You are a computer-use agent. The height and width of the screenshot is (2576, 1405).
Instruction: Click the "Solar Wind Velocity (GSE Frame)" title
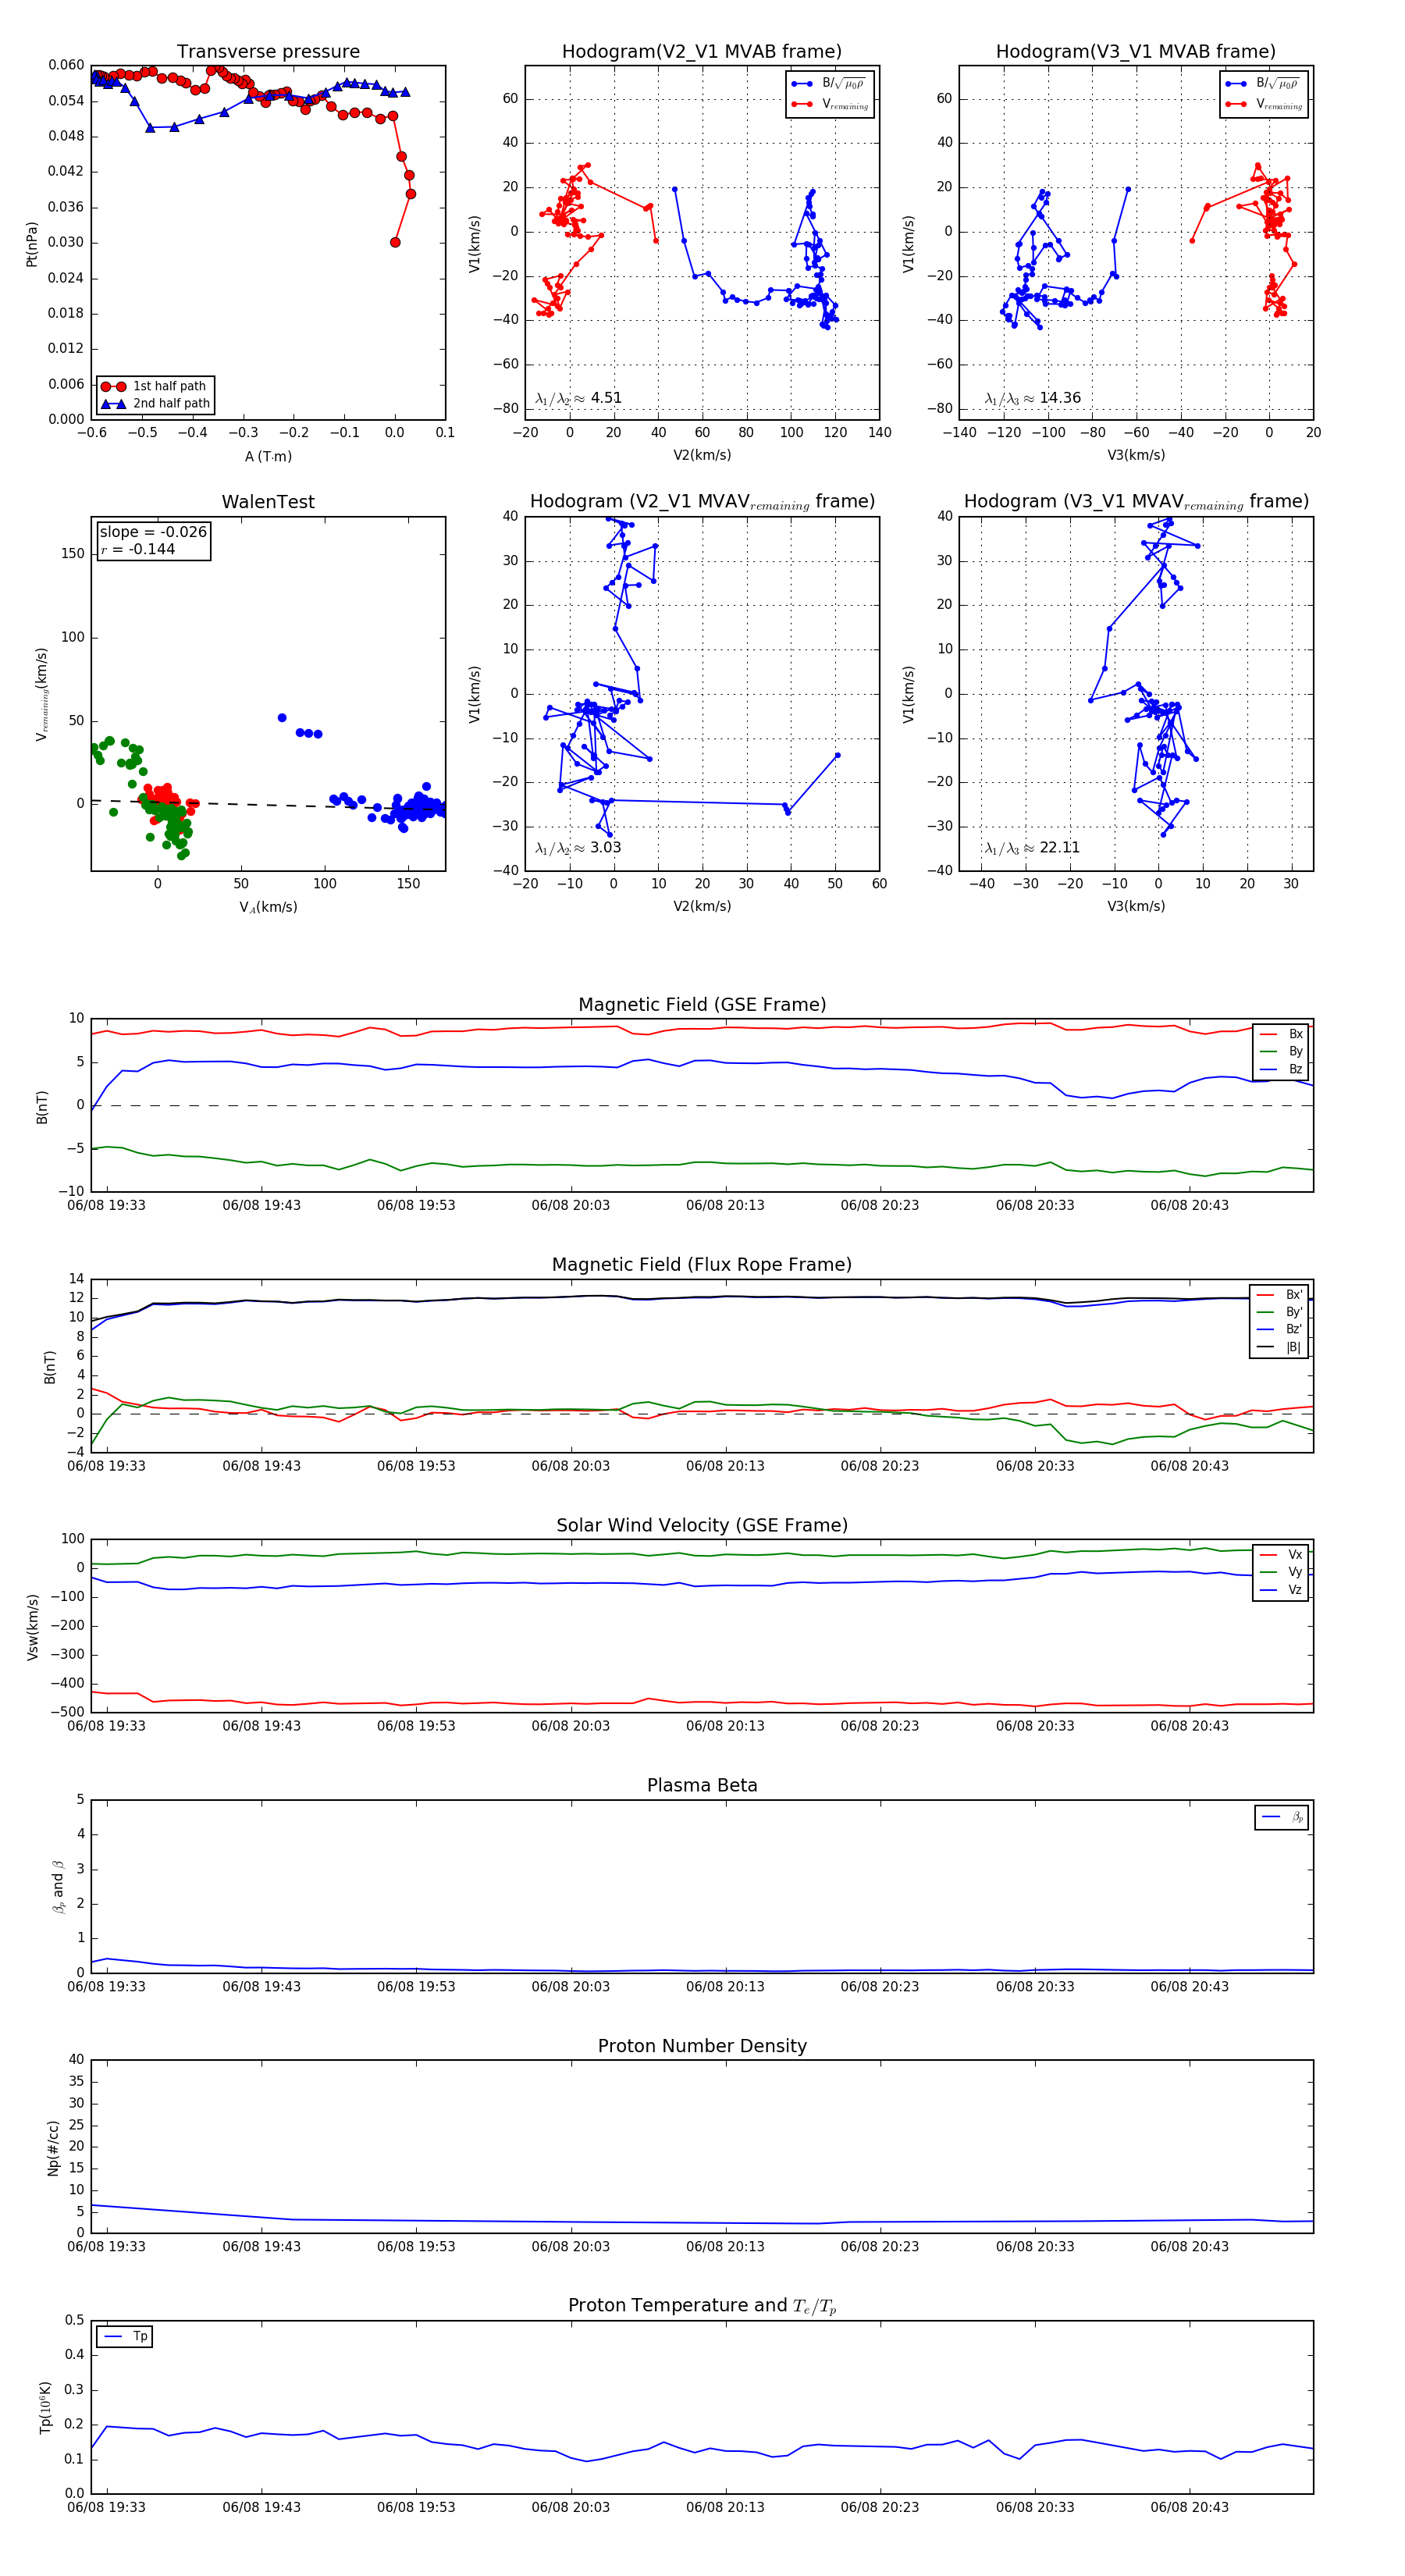(702, 1525)
